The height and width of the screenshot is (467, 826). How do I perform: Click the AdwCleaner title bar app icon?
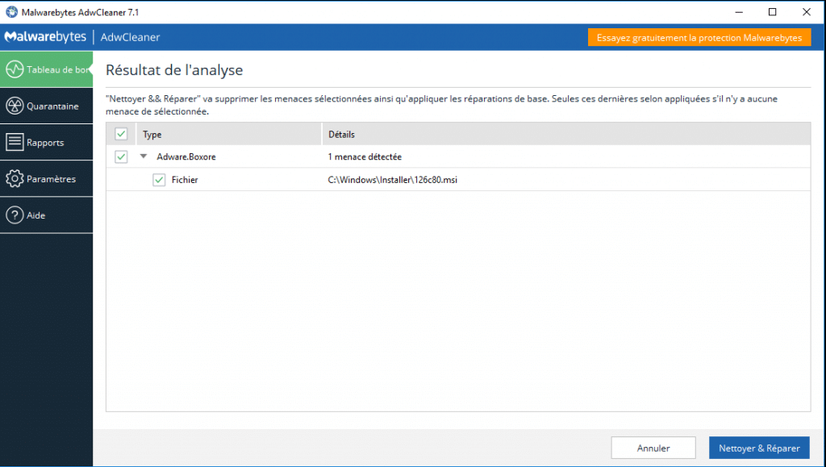tap(12, 12)
